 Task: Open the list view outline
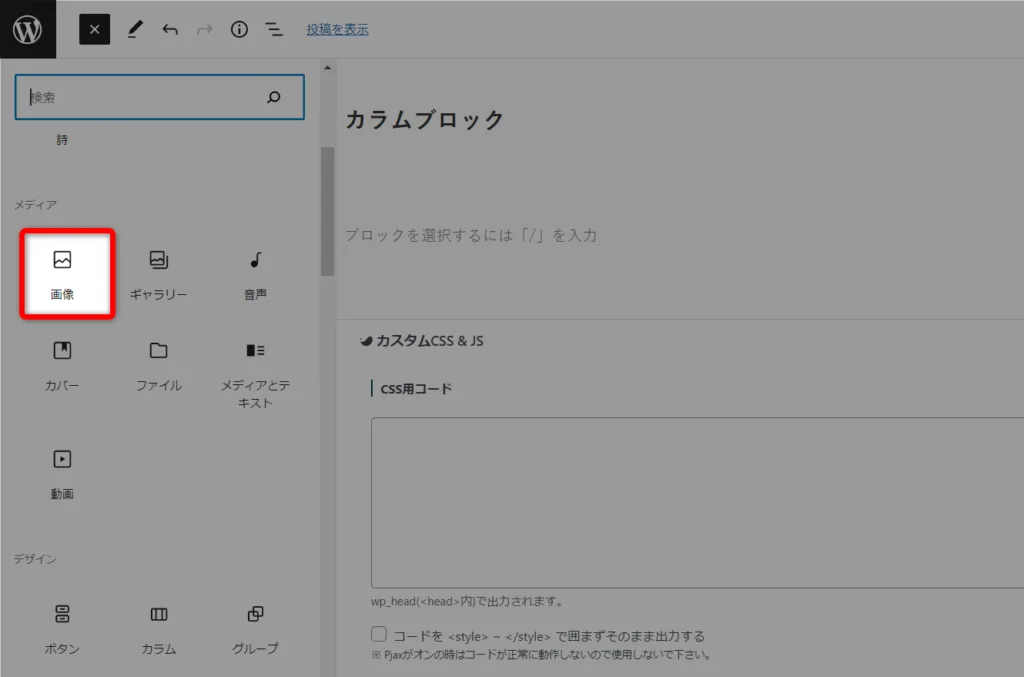(x=274, y=30)
